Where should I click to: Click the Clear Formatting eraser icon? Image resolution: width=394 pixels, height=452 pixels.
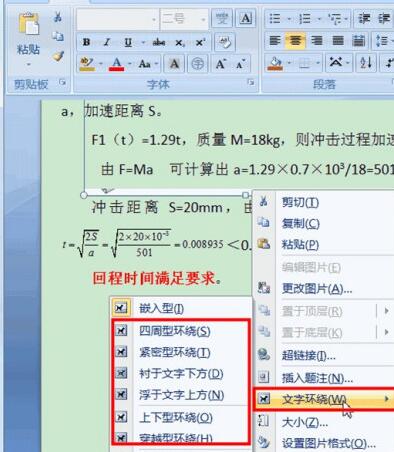225,42
